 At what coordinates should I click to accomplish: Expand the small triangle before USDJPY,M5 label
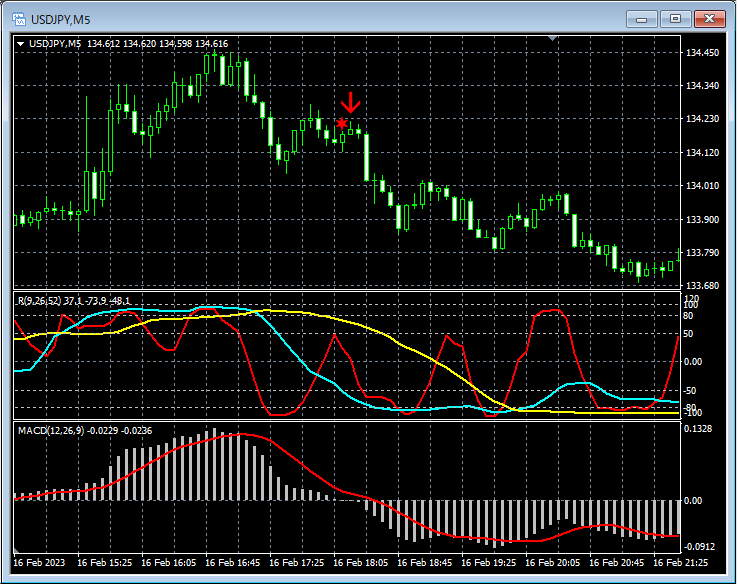pos(21,44)
